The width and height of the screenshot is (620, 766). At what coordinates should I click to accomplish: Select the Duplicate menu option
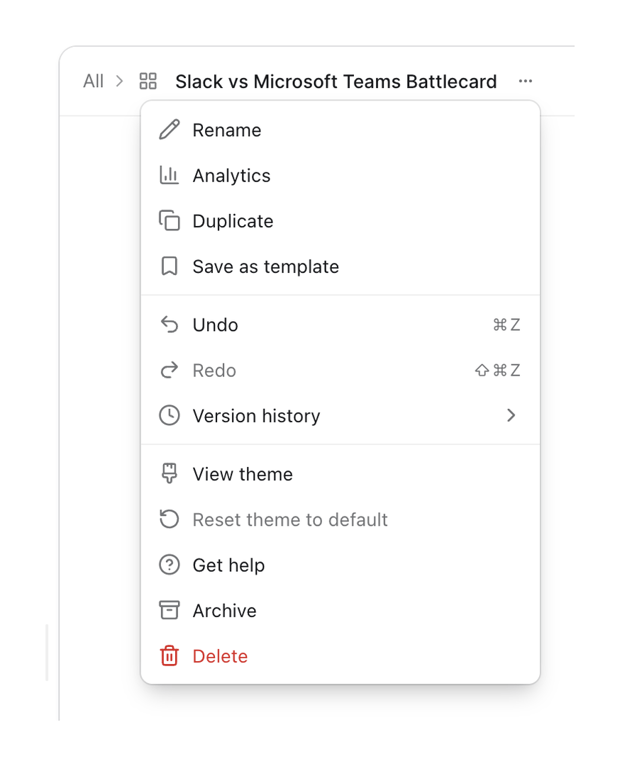[x=340, y=221]
